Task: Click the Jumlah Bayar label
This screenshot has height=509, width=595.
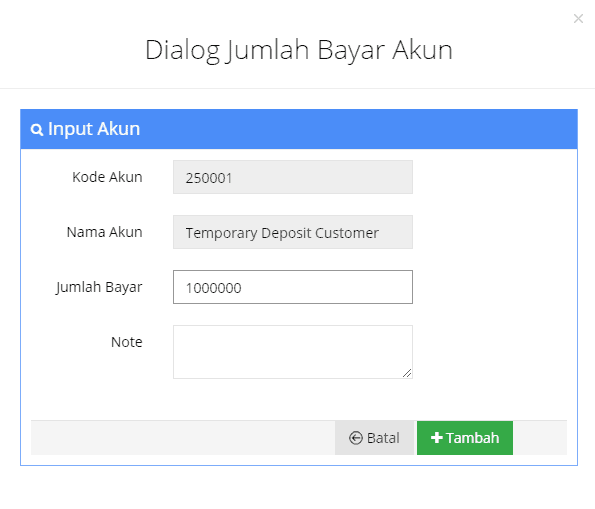Action: pos(99,287)
